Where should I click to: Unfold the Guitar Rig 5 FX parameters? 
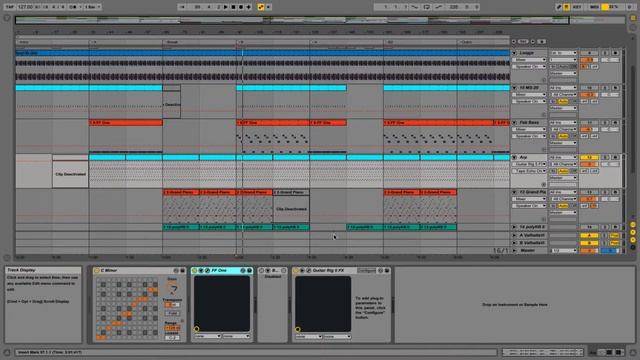[x=302, y=271]
